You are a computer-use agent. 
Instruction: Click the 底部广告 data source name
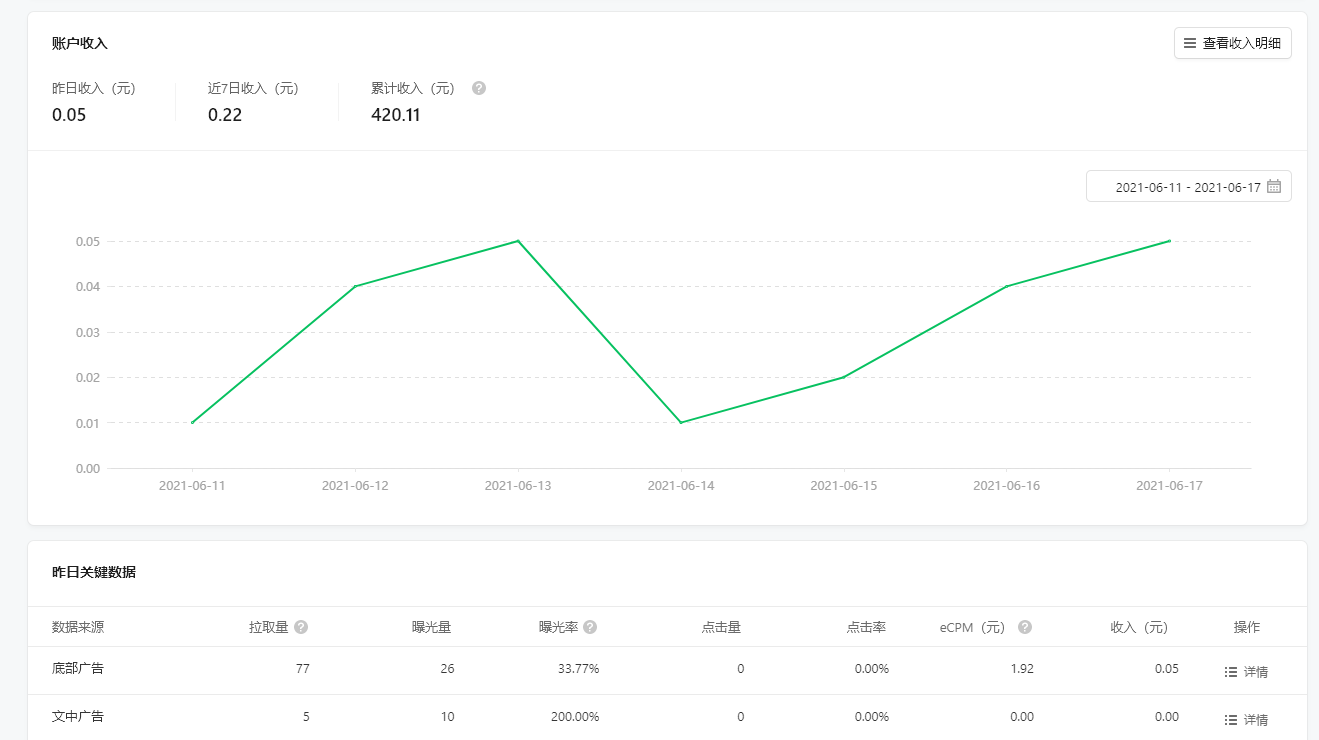[x=78, y=669]
